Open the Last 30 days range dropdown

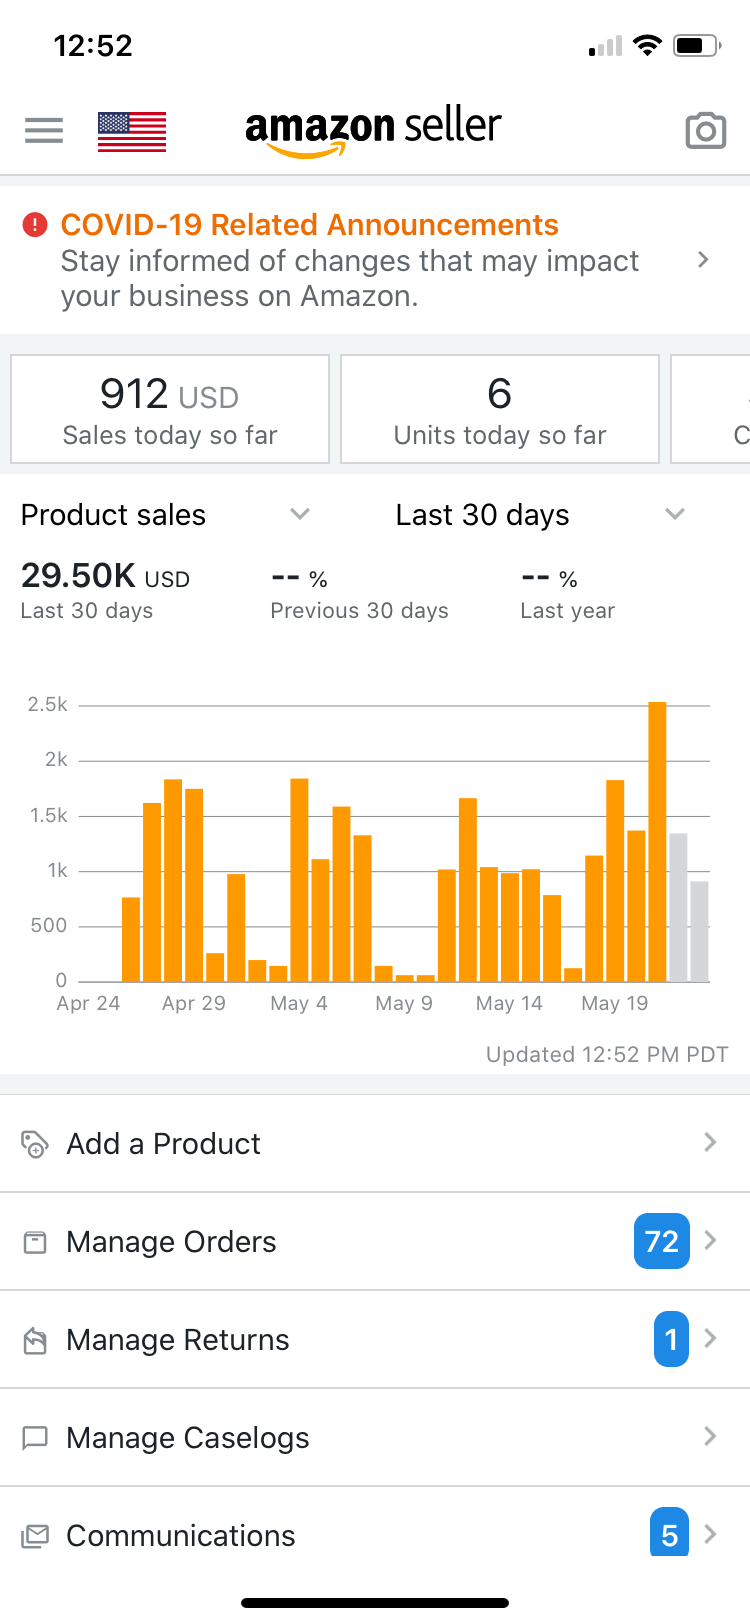click(675, 514)
